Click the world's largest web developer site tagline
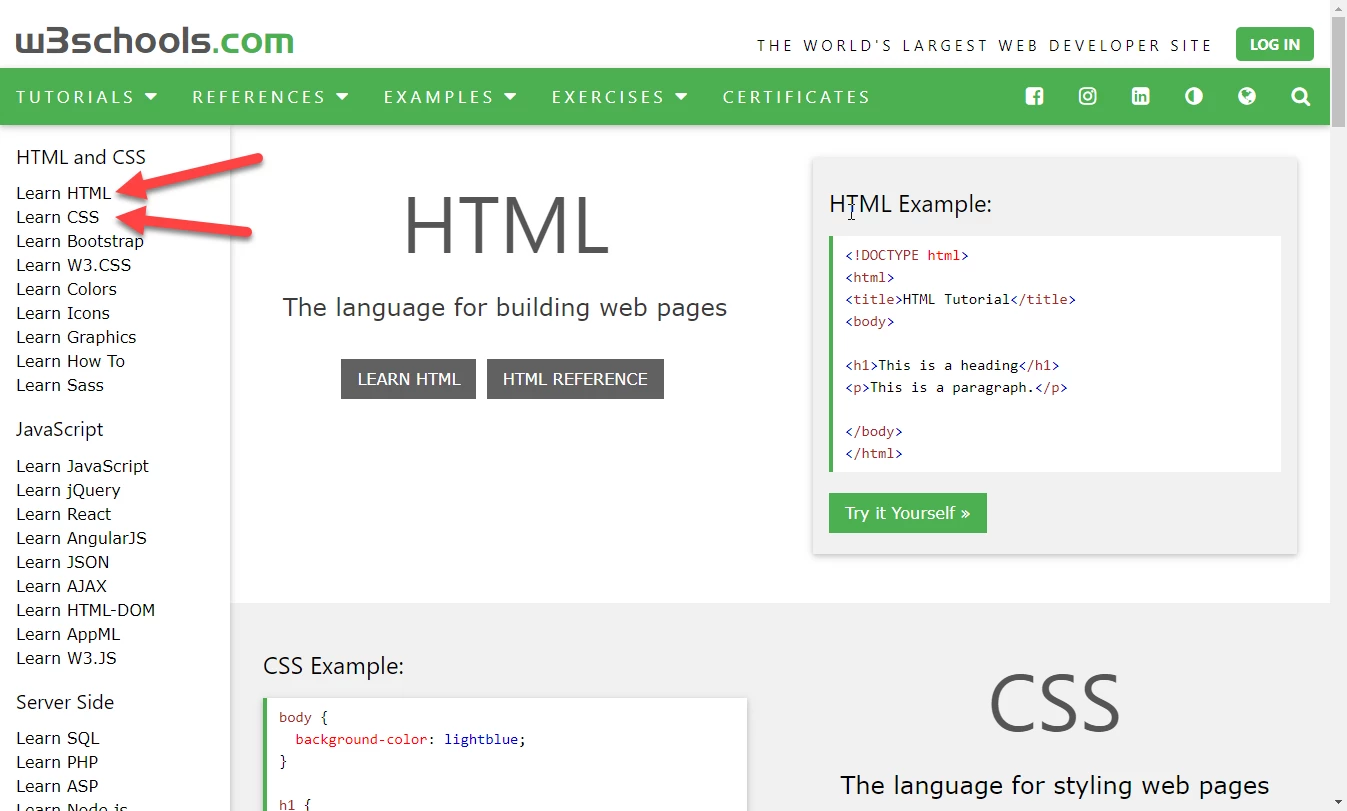Screen dimensions: 1347x811 pyautogui.click(x=984, y=45)
